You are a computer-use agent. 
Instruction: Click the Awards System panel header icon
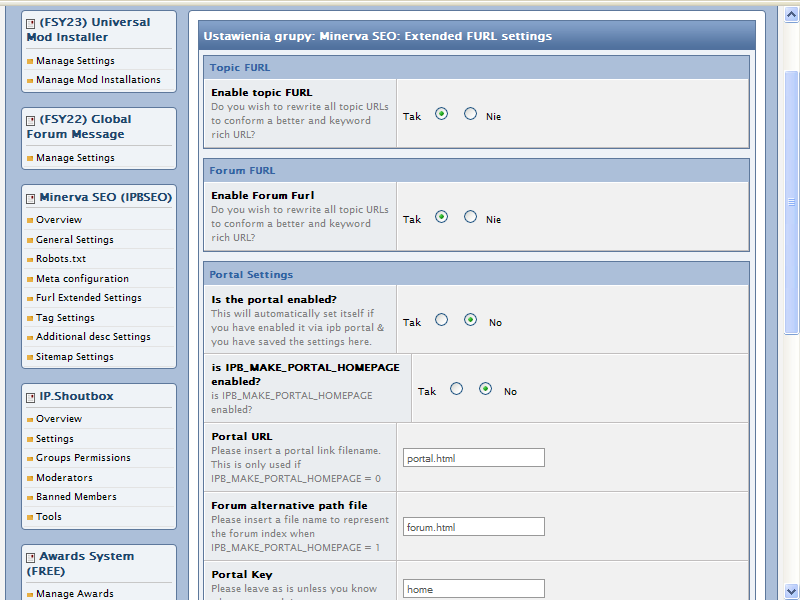click(x=31, y=557)
